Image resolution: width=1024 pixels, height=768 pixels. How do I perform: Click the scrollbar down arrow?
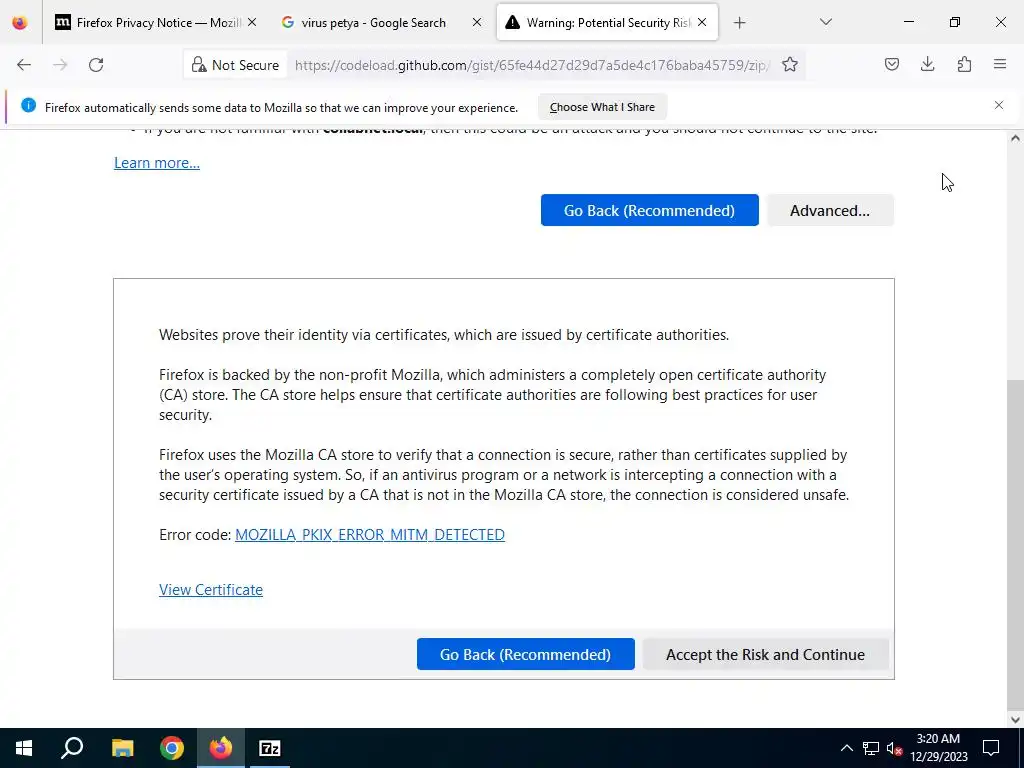pos(1015,720)
